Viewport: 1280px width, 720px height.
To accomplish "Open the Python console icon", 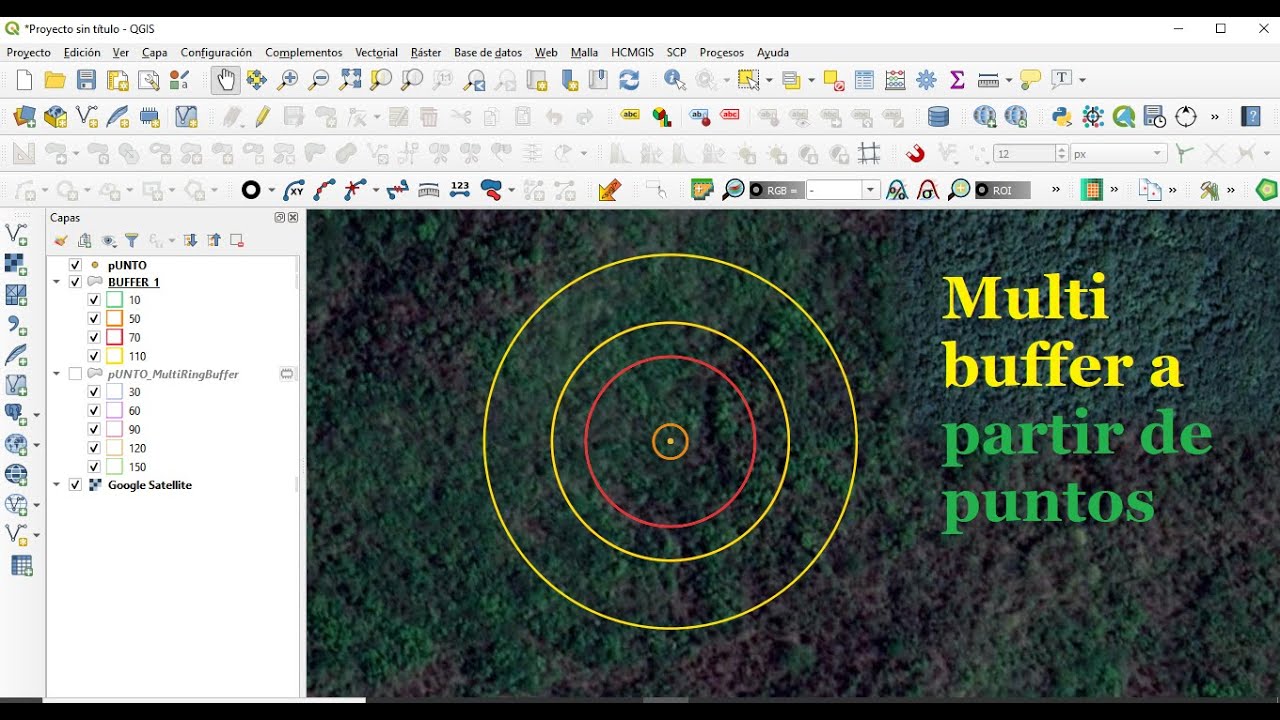I will 1062,117.
